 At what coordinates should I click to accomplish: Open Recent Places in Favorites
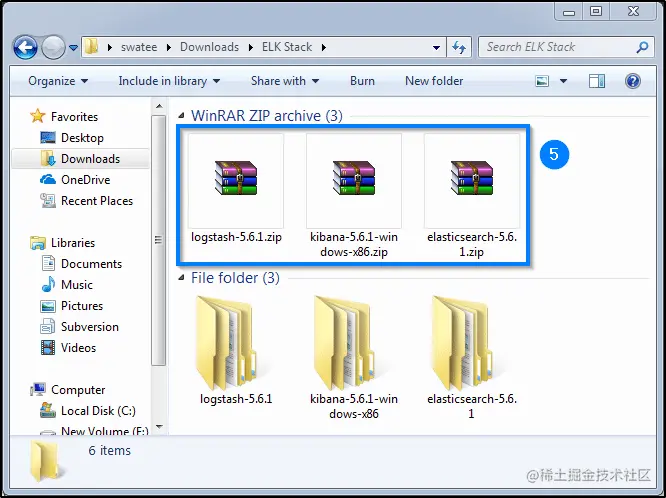tap(97, 201)
